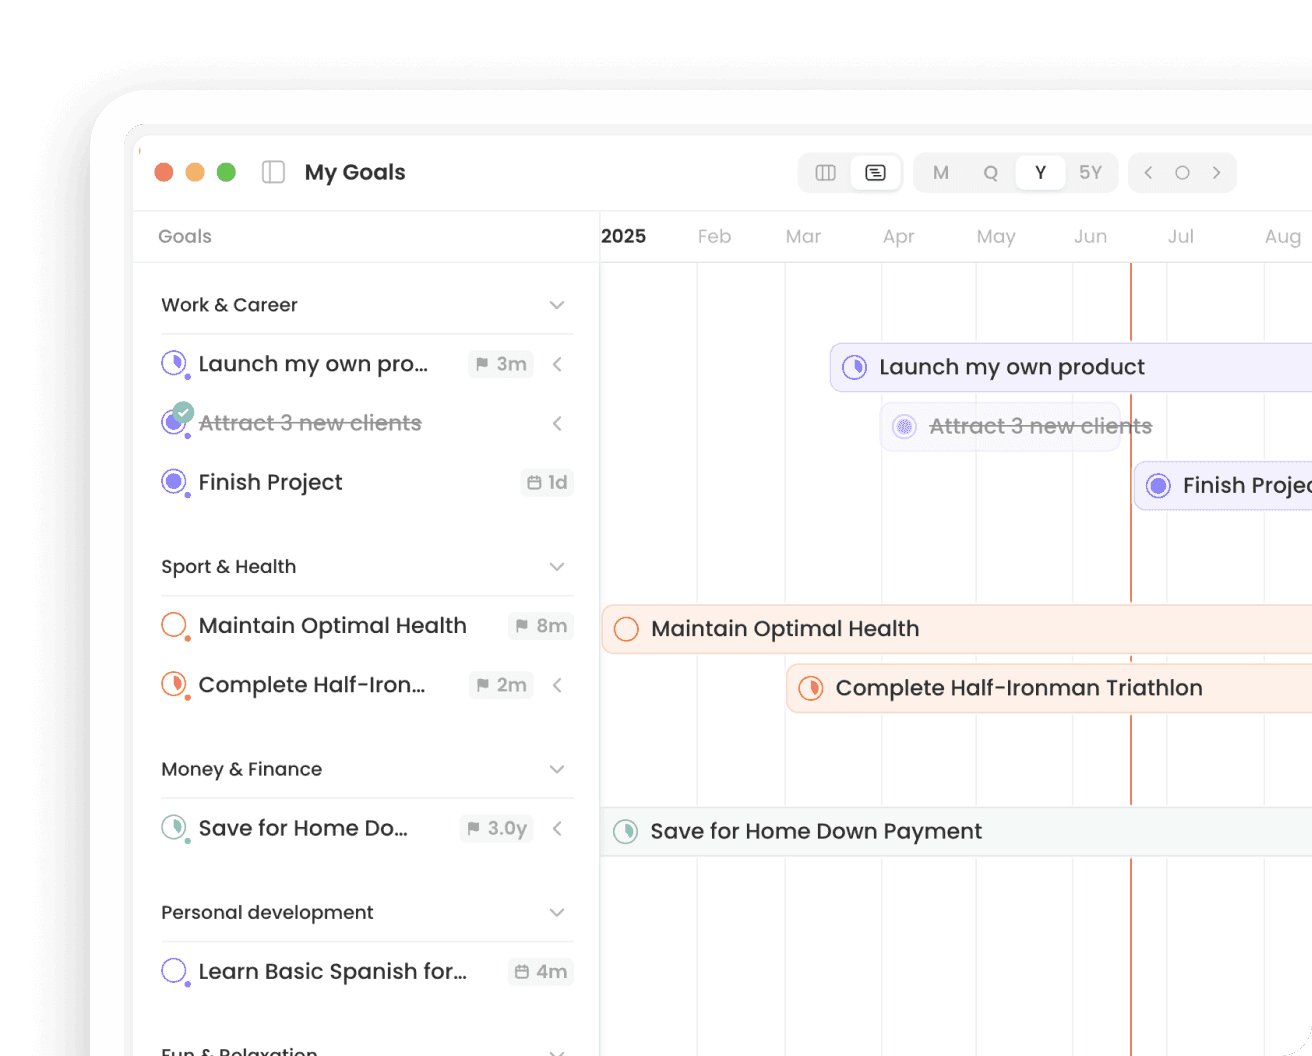1312x1056 pixels.
Task: Click the May month header
Action: [996, 236]
